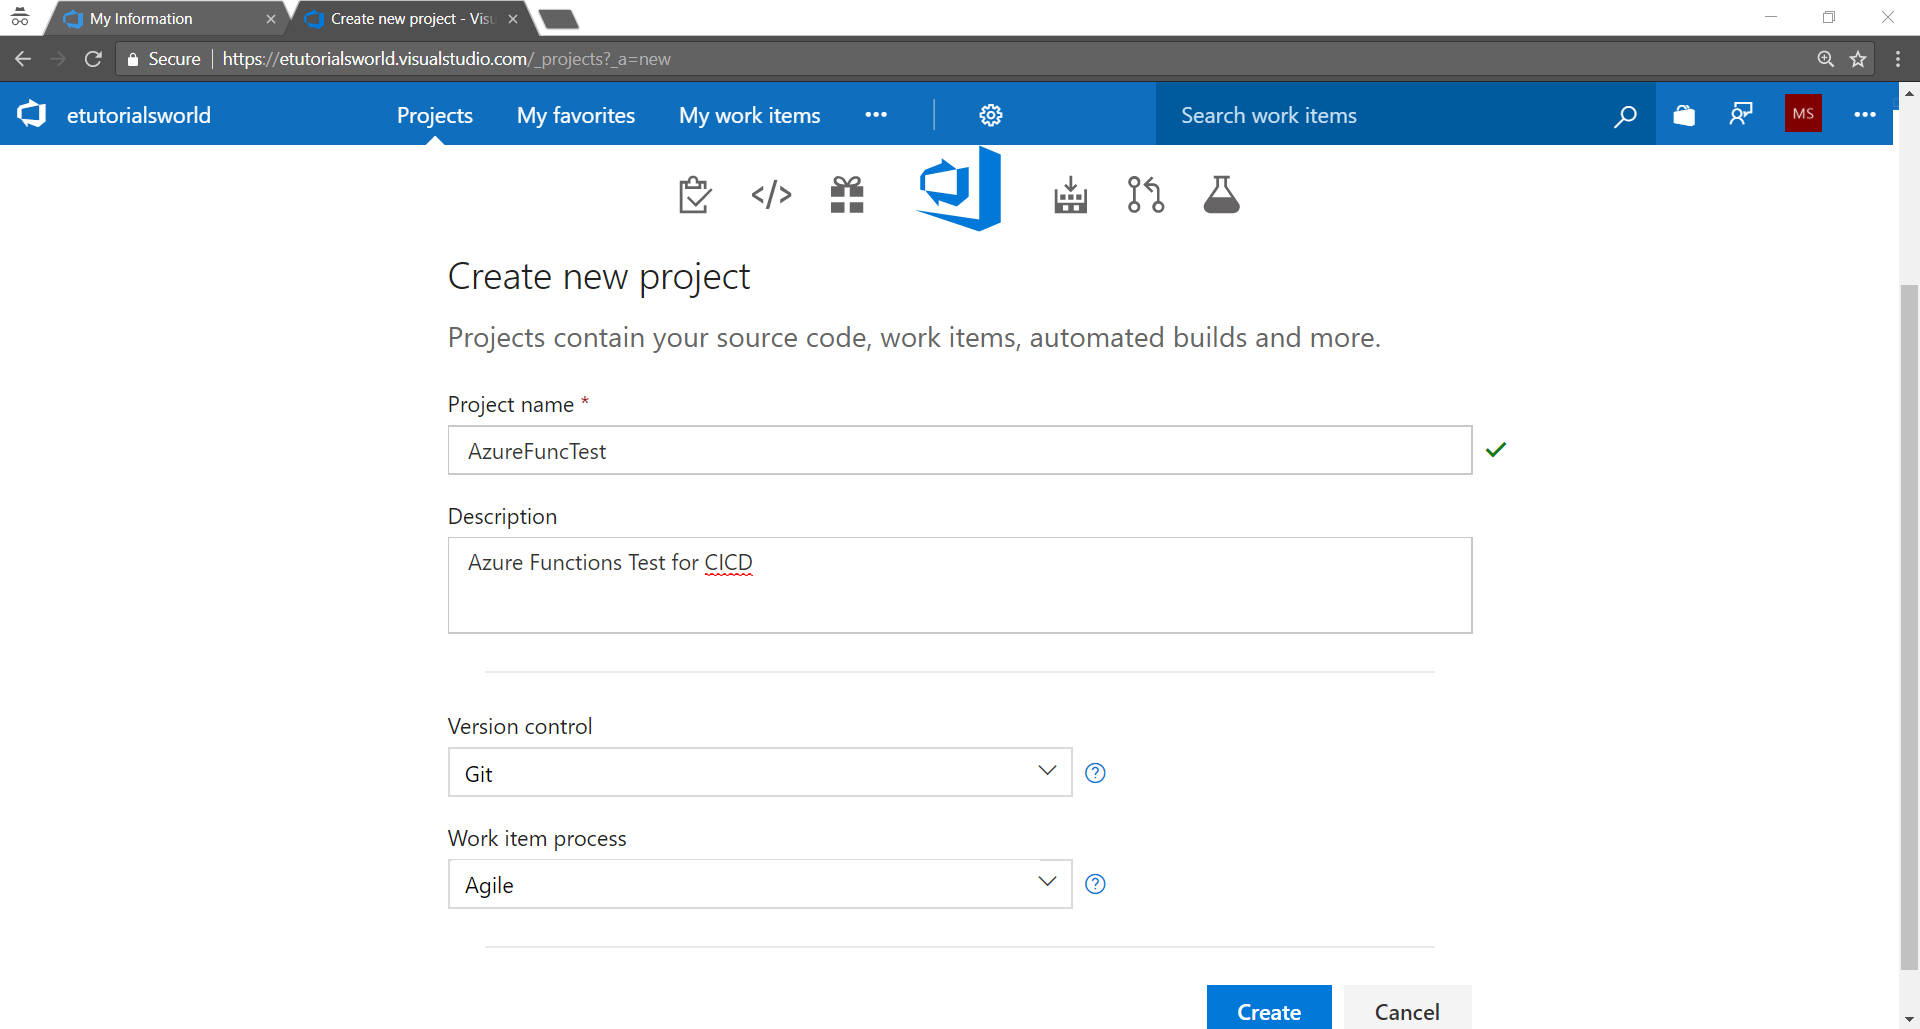The height and width of the screenshot is (1029, 1920).
Task: Open the feedback icon in header
Action: 1741,114
